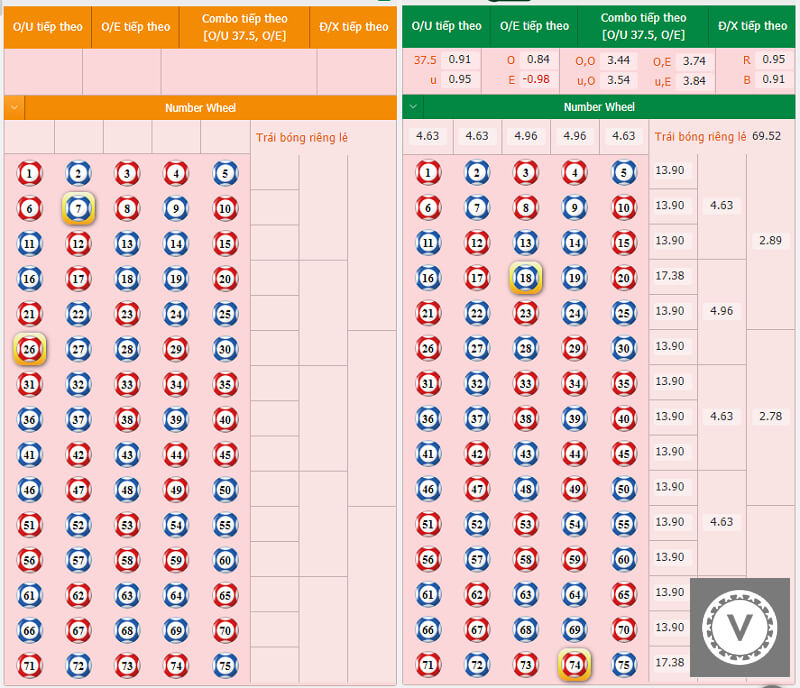Screen dimensions: 800x688
Task: Bet on O,E combo odds 3.74
Action: (694, 61)
